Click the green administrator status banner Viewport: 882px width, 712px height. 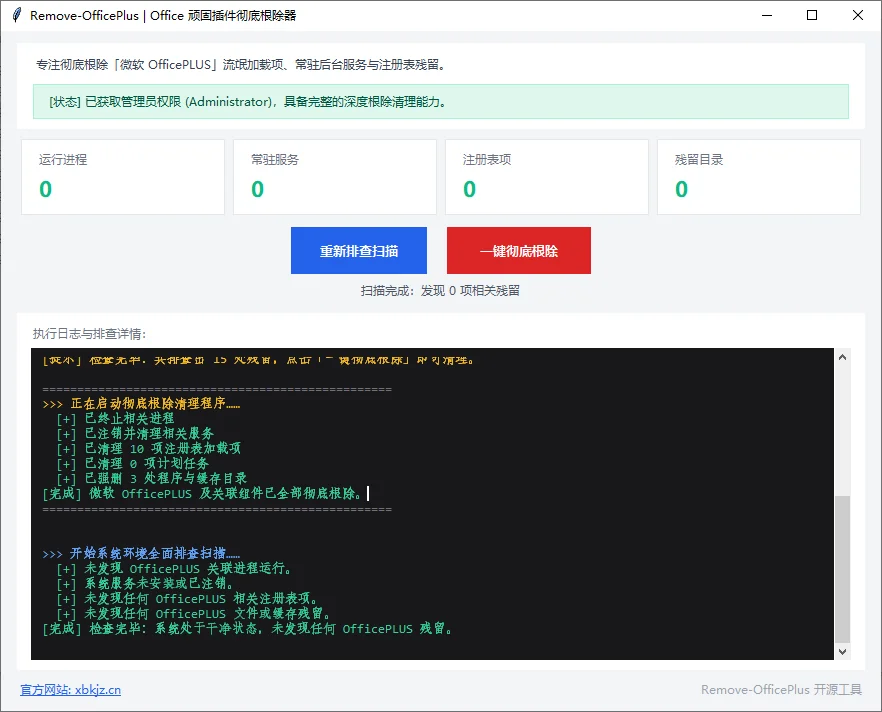point(440,101)
